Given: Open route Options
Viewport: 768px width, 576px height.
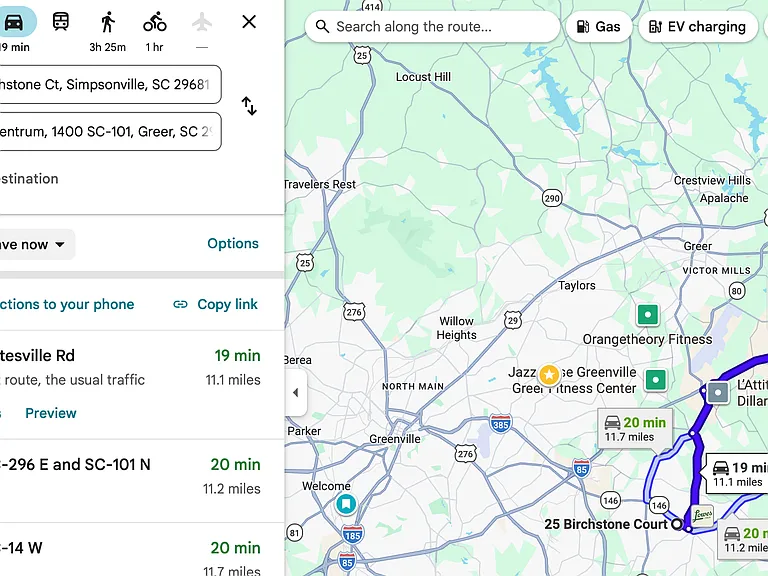Looking at the screenshot, I should pos(233,243).
